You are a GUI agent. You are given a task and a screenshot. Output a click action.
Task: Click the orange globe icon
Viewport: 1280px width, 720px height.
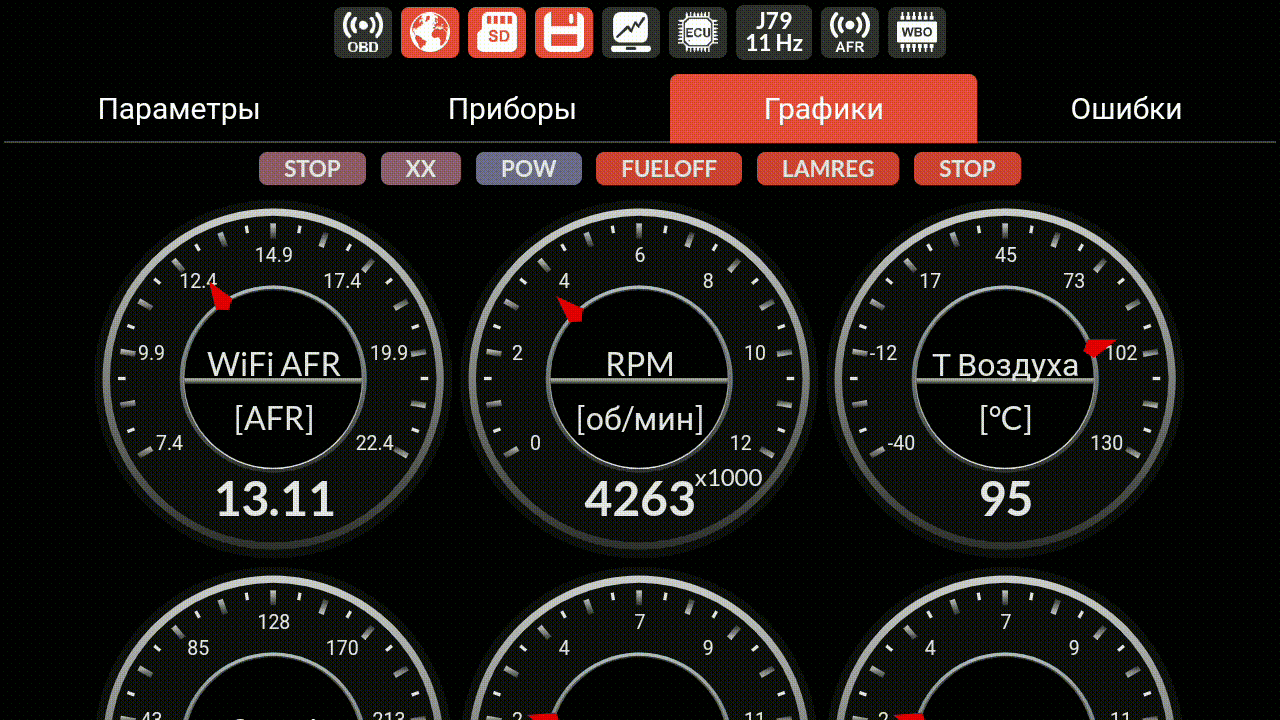point(430,33)
